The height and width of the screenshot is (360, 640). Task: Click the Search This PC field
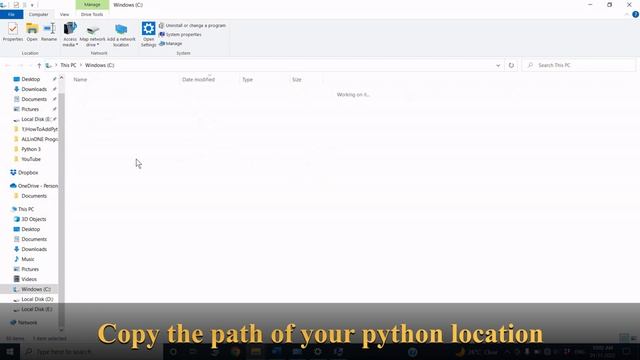tap(579, 65)
